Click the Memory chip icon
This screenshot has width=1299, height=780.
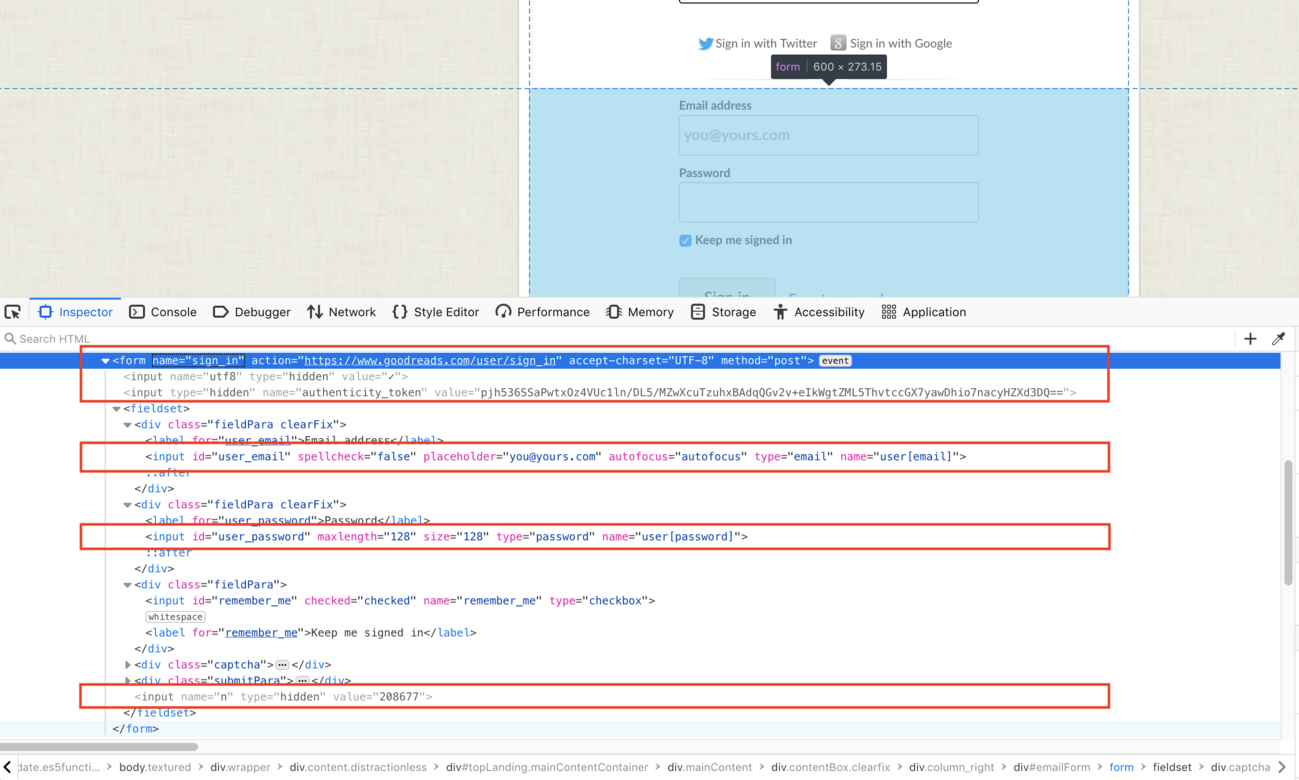click(x=614, y=312)
